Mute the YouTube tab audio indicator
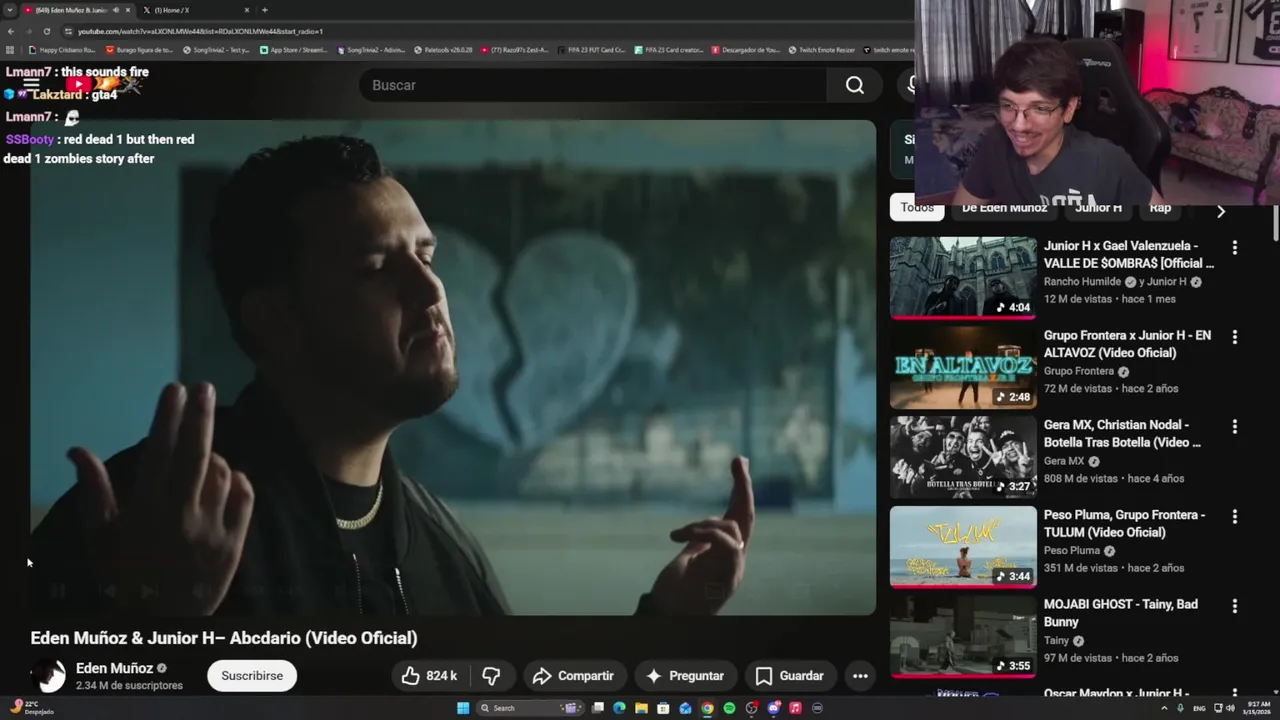The width and height of the screenshot is (1280, 720). click(115, 10)
